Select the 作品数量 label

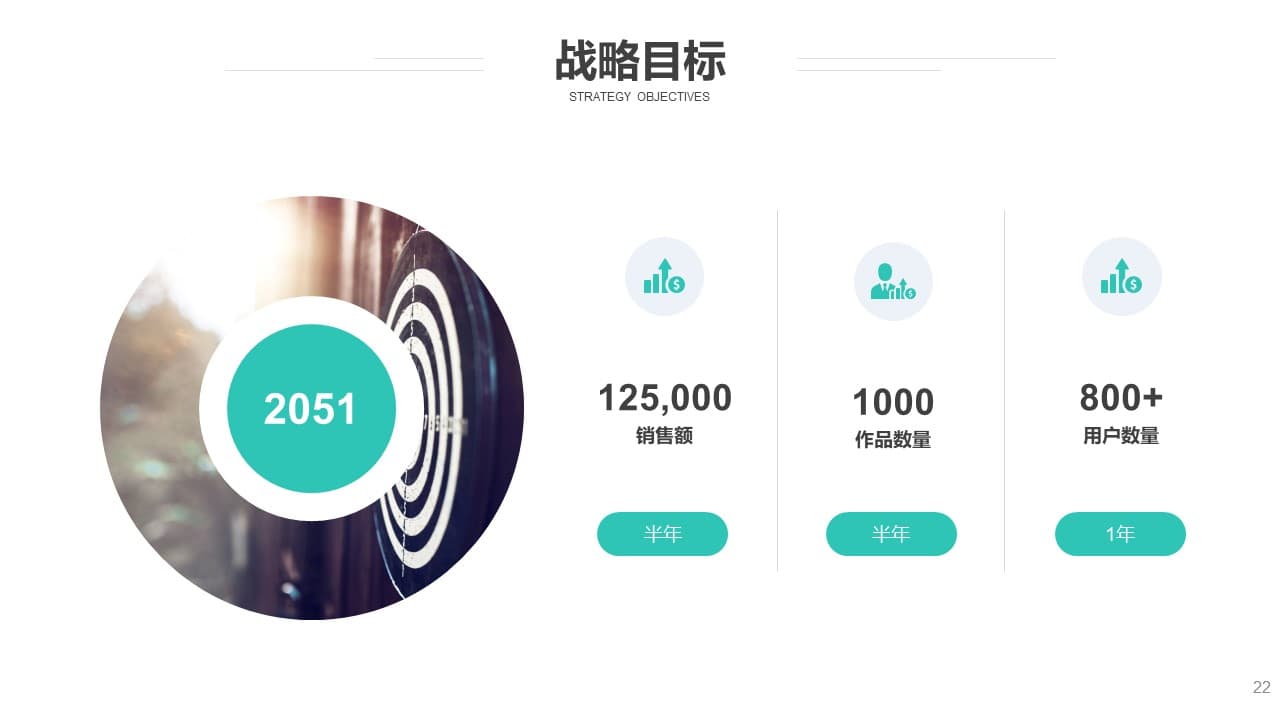click(x=893, y=440)
